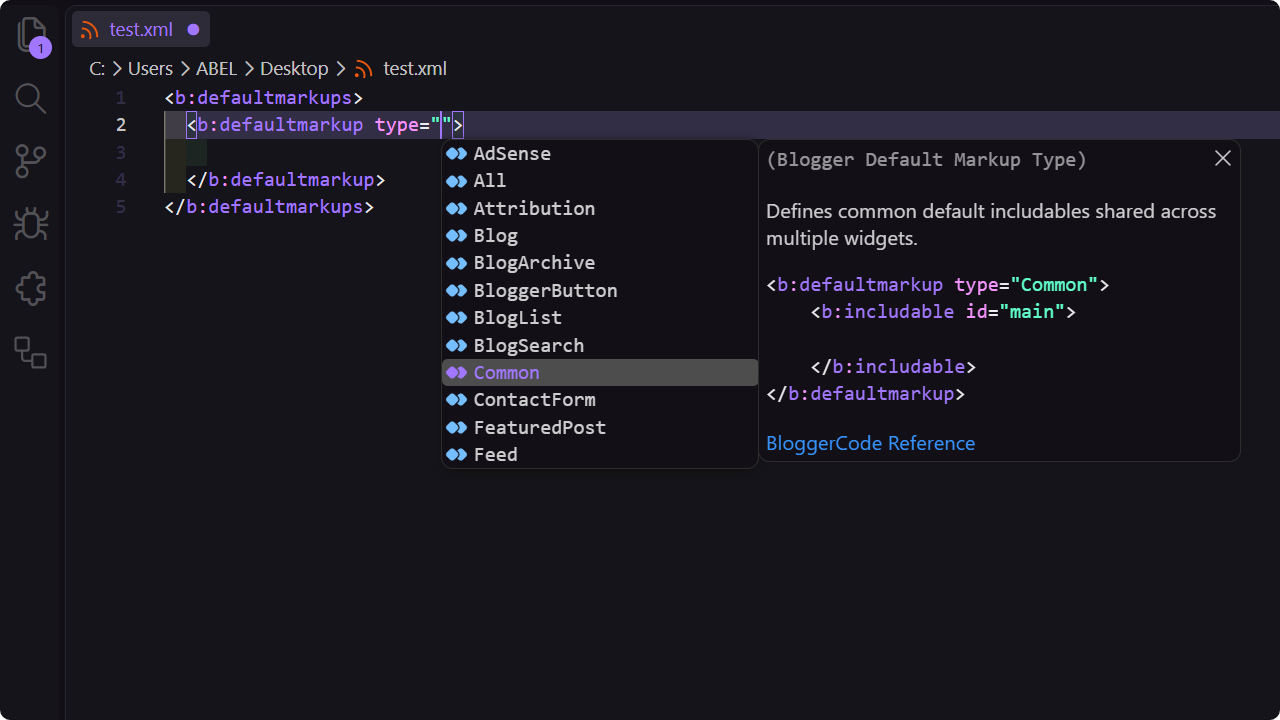Click the enum icon beside BlogSearch
1280x720 pixels.
(x=457, y=345)
